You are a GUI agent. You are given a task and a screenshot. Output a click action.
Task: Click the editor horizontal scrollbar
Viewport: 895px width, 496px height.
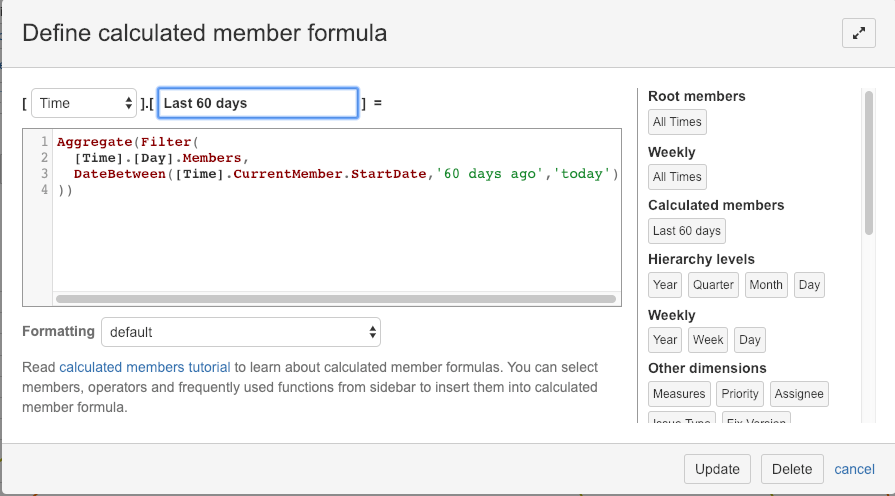(x=336, y=299)
